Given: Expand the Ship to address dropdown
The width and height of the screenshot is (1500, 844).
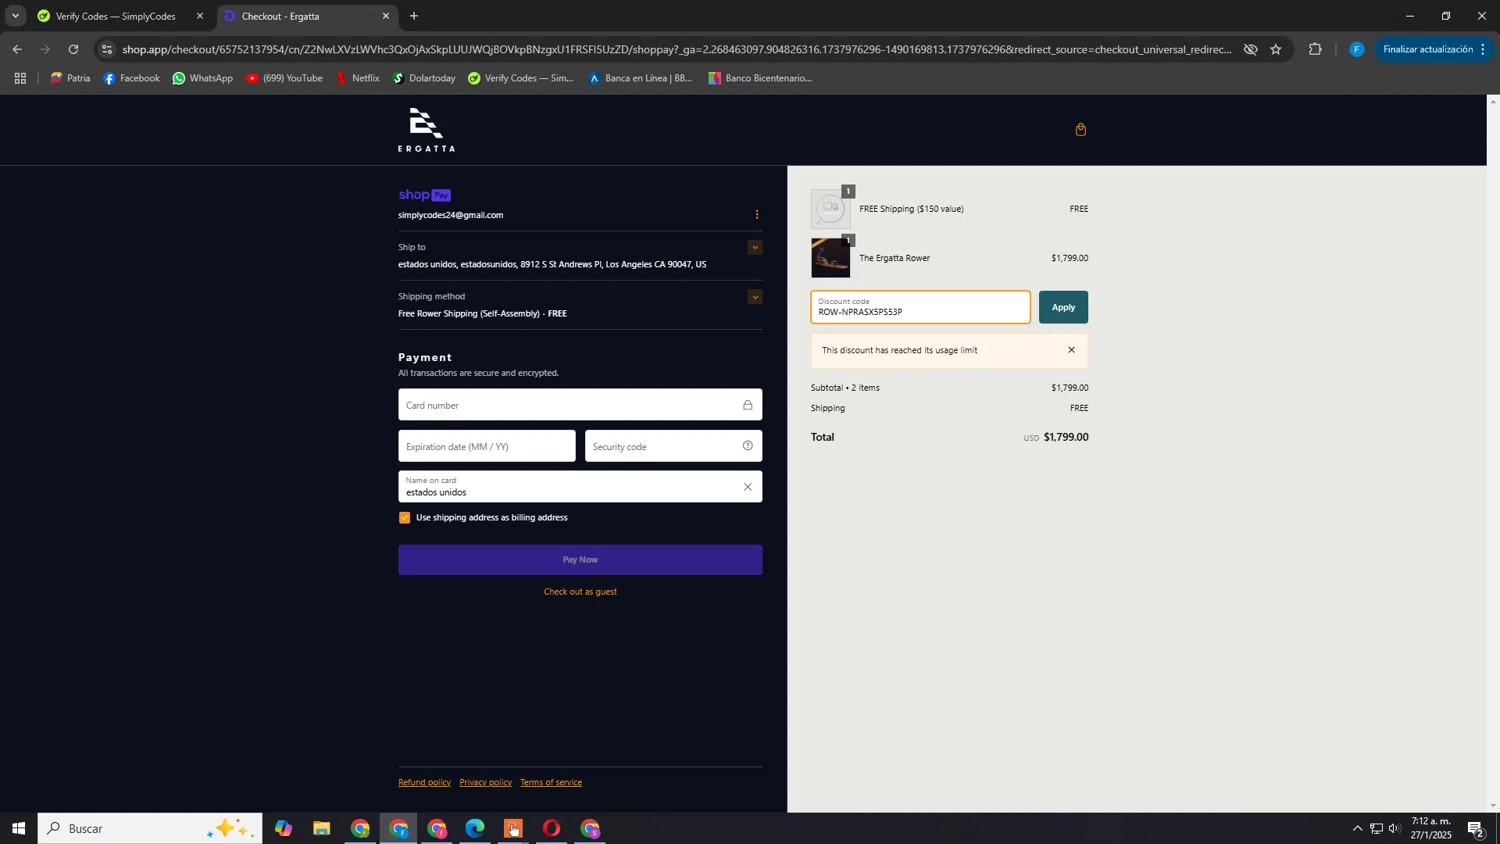Looking at the screenshot, I should [x=755, y=247].
